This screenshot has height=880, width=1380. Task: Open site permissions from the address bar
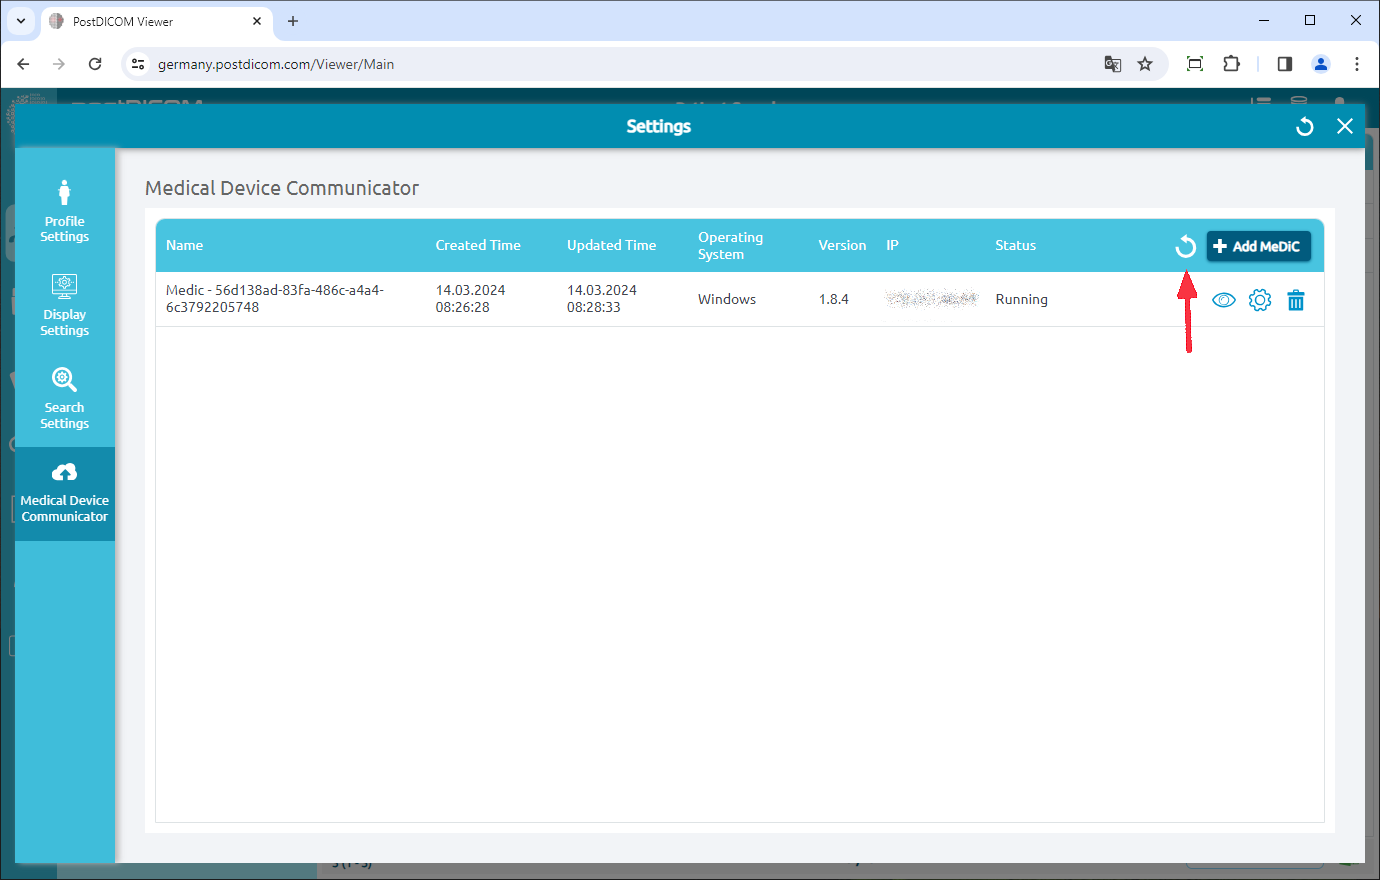135,63
